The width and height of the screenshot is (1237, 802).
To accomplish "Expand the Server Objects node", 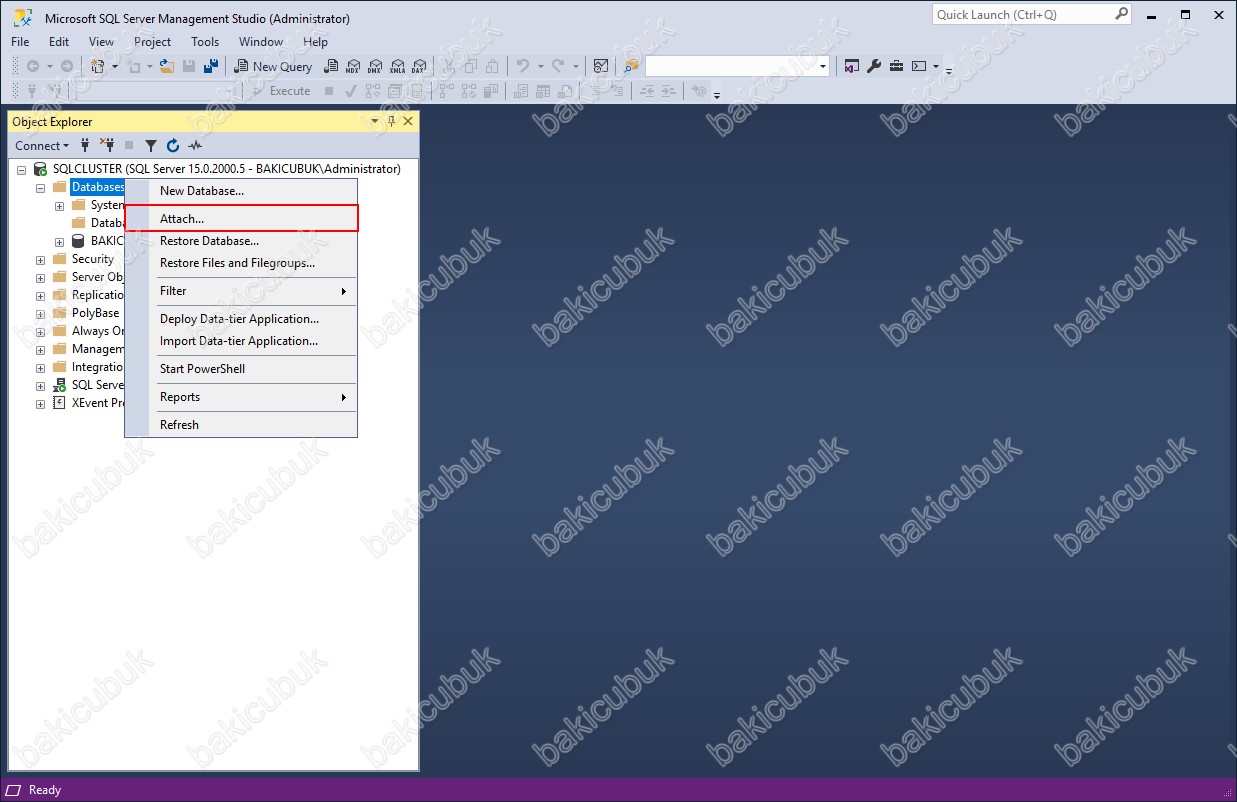I will 41,278.
